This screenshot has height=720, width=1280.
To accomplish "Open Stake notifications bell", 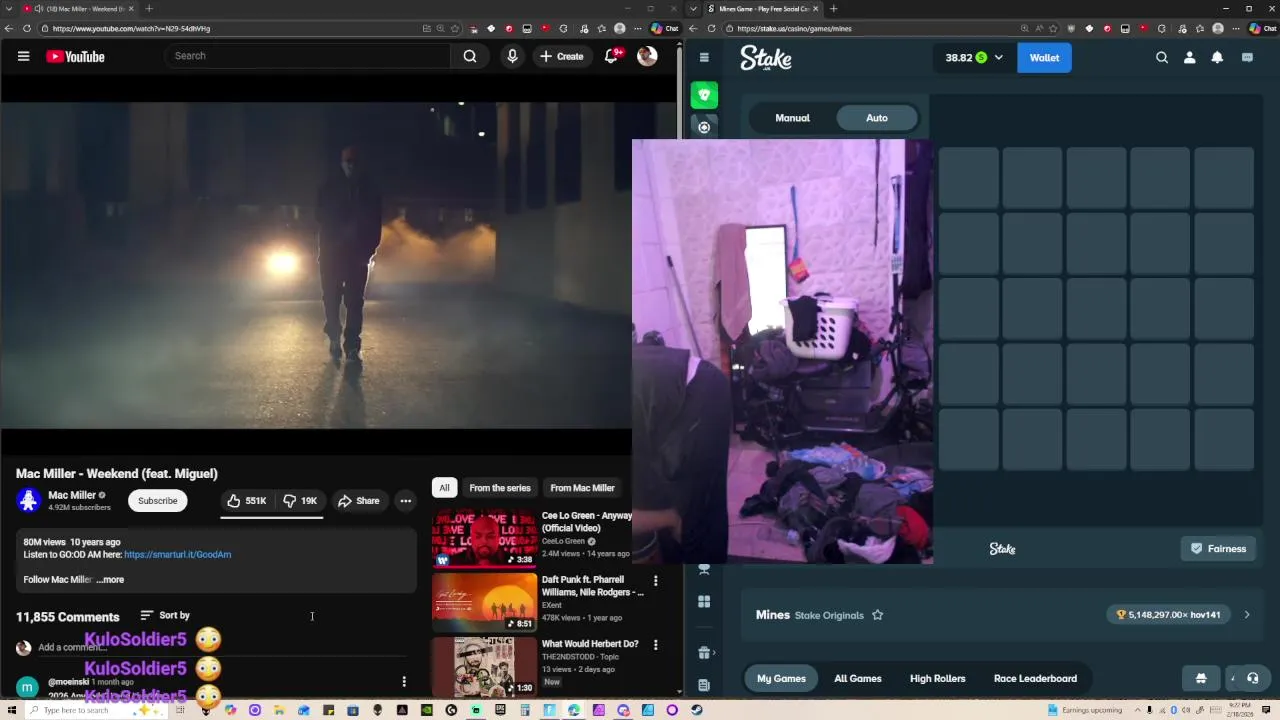I will pos(1217,58).
